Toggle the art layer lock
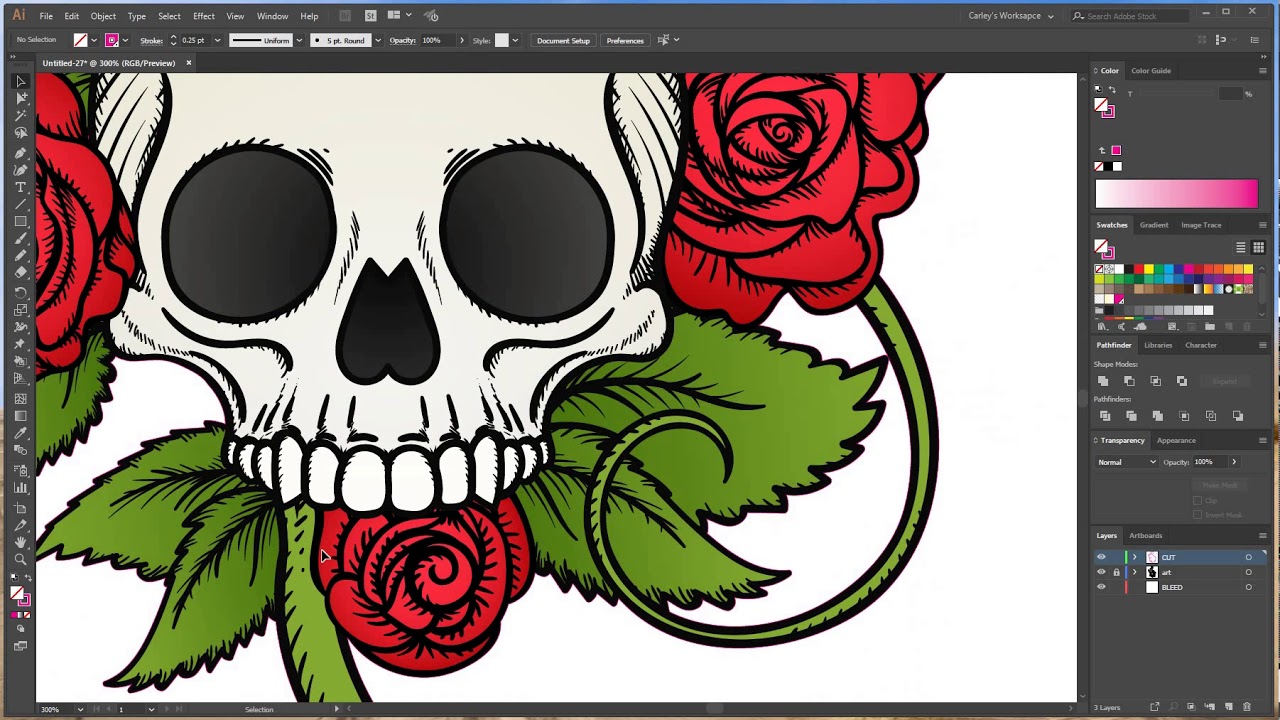This screenshot has width=1280, height=720. 1116,572
